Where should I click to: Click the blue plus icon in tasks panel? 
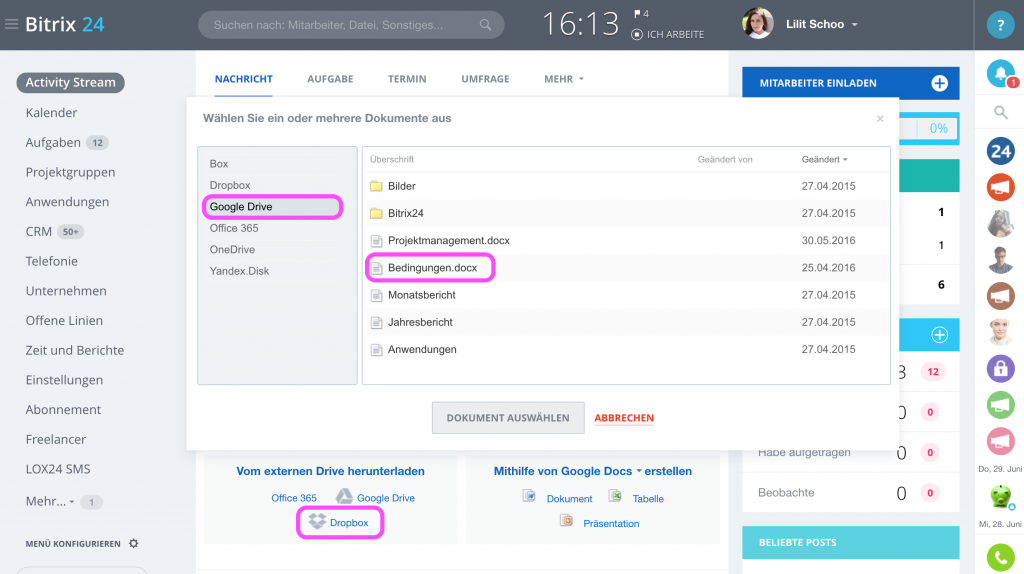tap(939, 335)
